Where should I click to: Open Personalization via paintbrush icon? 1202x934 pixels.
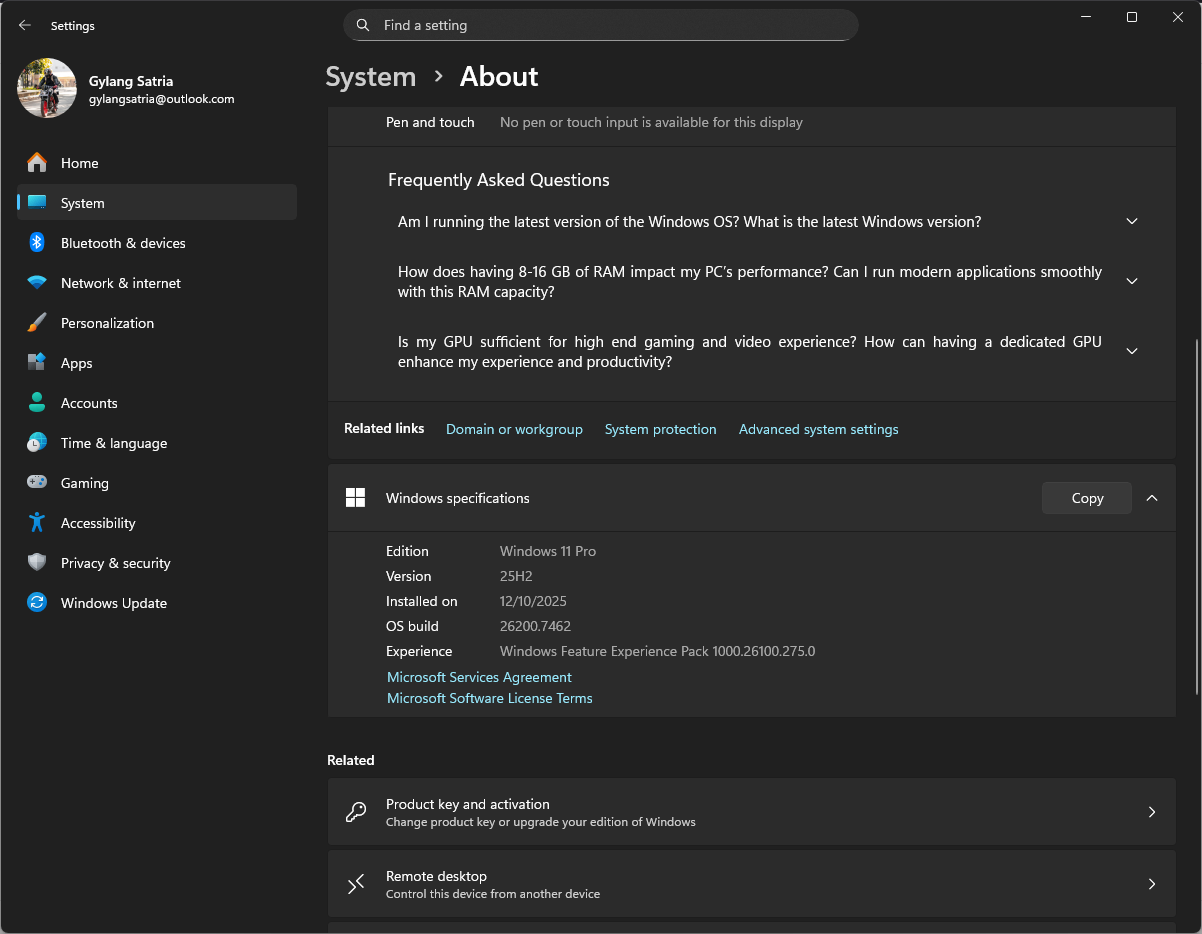pos(37,323)
